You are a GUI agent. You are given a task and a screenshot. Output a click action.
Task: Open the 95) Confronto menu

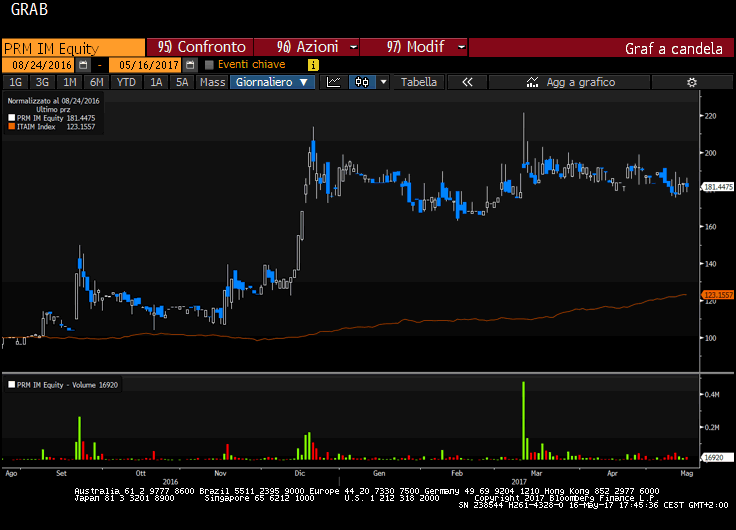(x=200, y=47)
